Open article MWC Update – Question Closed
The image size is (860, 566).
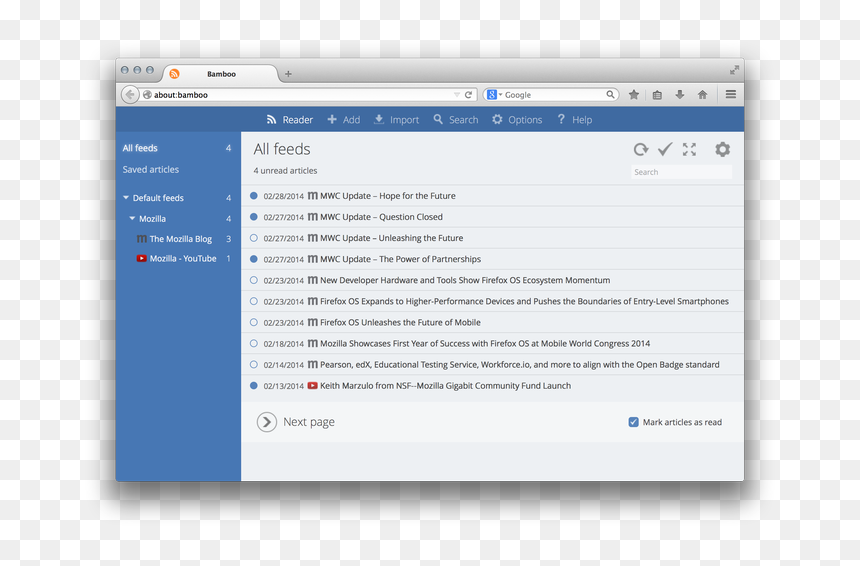381,217
